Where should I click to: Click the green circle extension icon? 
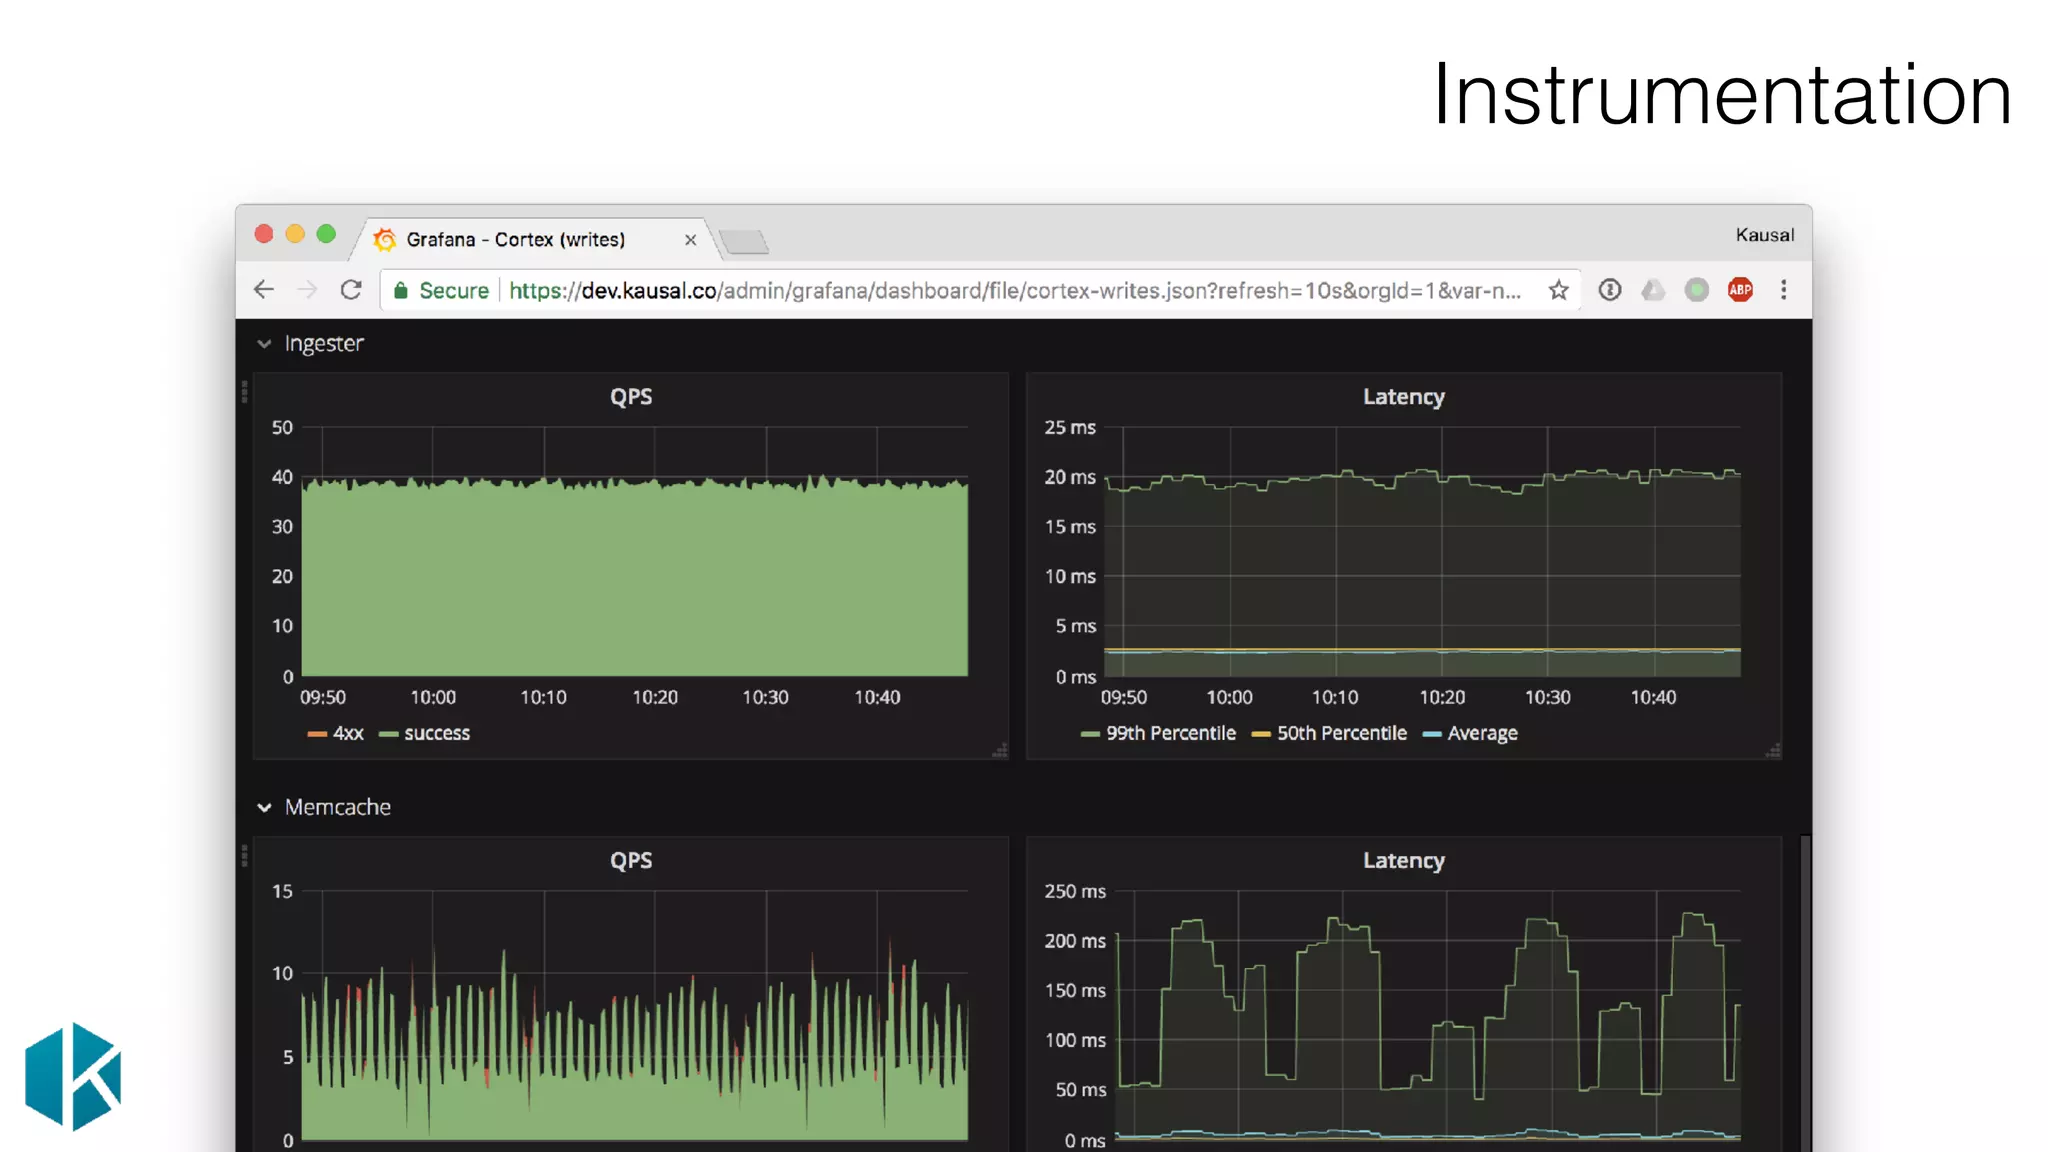(x=1696, y=290)
